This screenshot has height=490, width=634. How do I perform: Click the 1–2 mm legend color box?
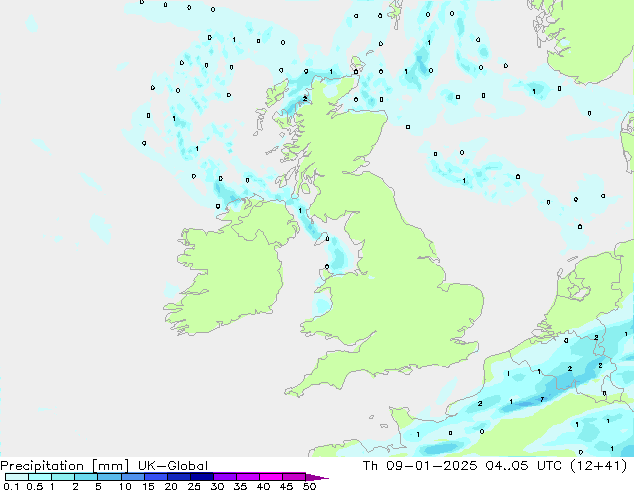click(63, 477)
